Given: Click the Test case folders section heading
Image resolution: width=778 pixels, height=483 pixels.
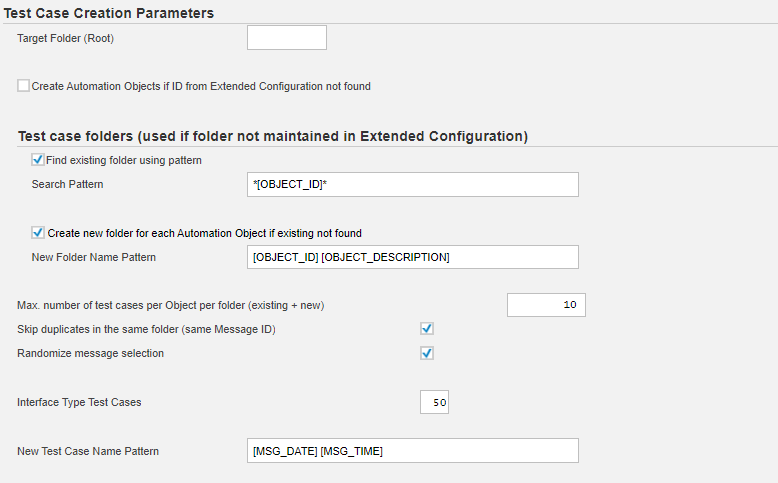Looking at the screenshot, I should coord(273,136).
